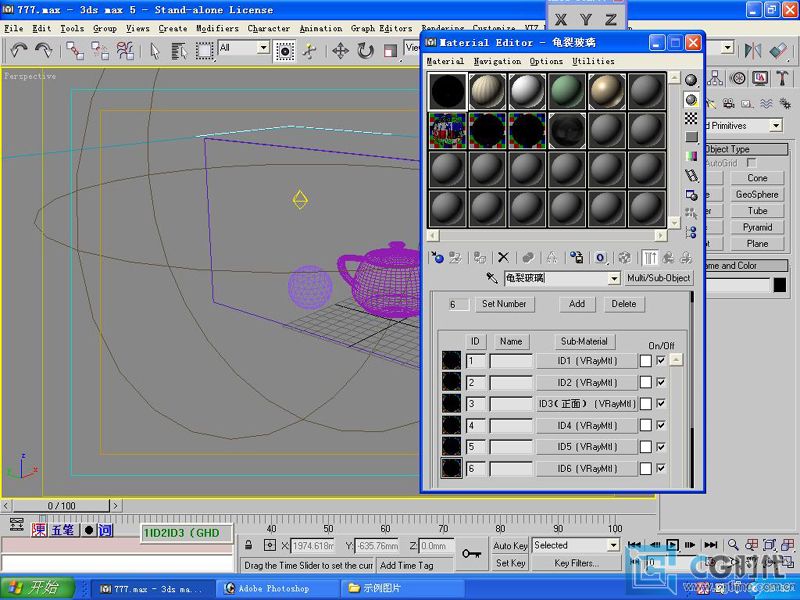Toggle On/Off checkbox for ID1 sub-material

pyautogui.click(x=661, y=360)
